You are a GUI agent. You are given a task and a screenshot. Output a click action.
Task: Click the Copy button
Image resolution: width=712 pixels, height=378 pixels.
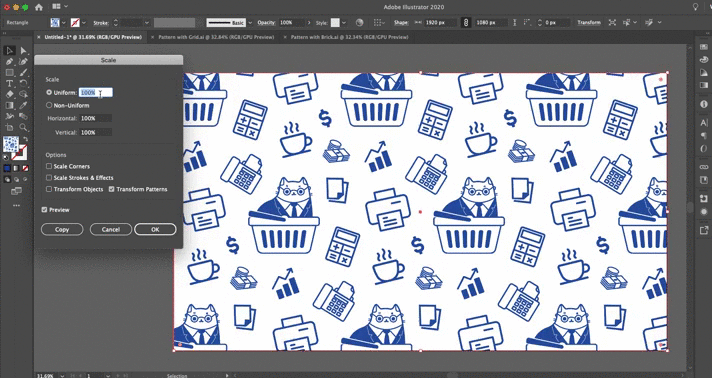coord(62,229)
